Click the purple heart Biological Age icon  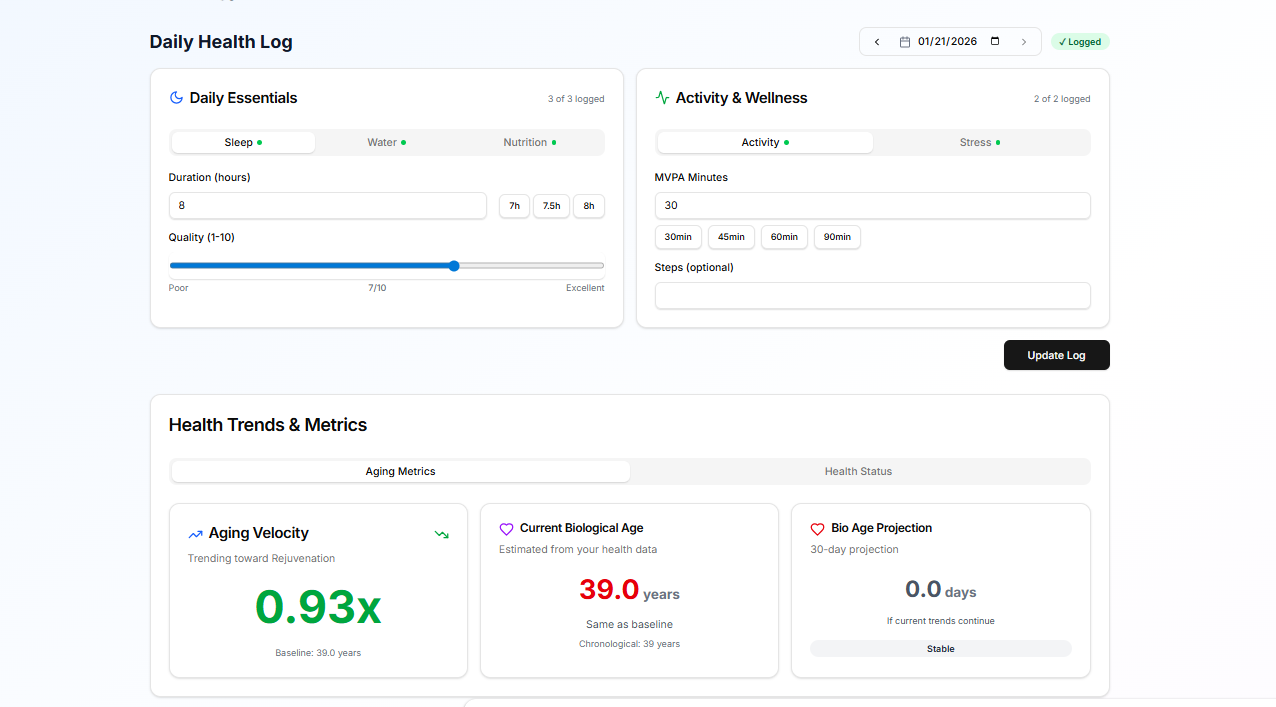[506, 529]
